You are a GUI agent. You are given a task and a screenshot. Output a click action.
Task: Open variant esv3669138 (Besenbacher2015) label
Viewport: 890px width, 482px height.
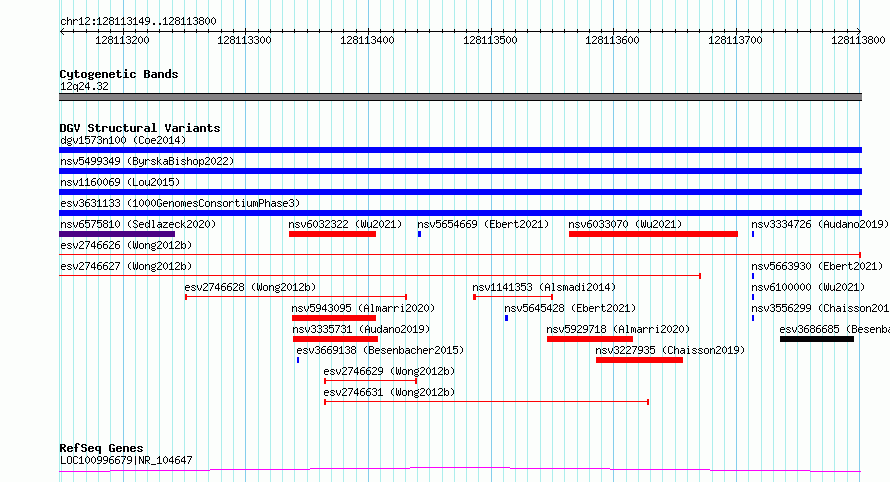point(380,350)
